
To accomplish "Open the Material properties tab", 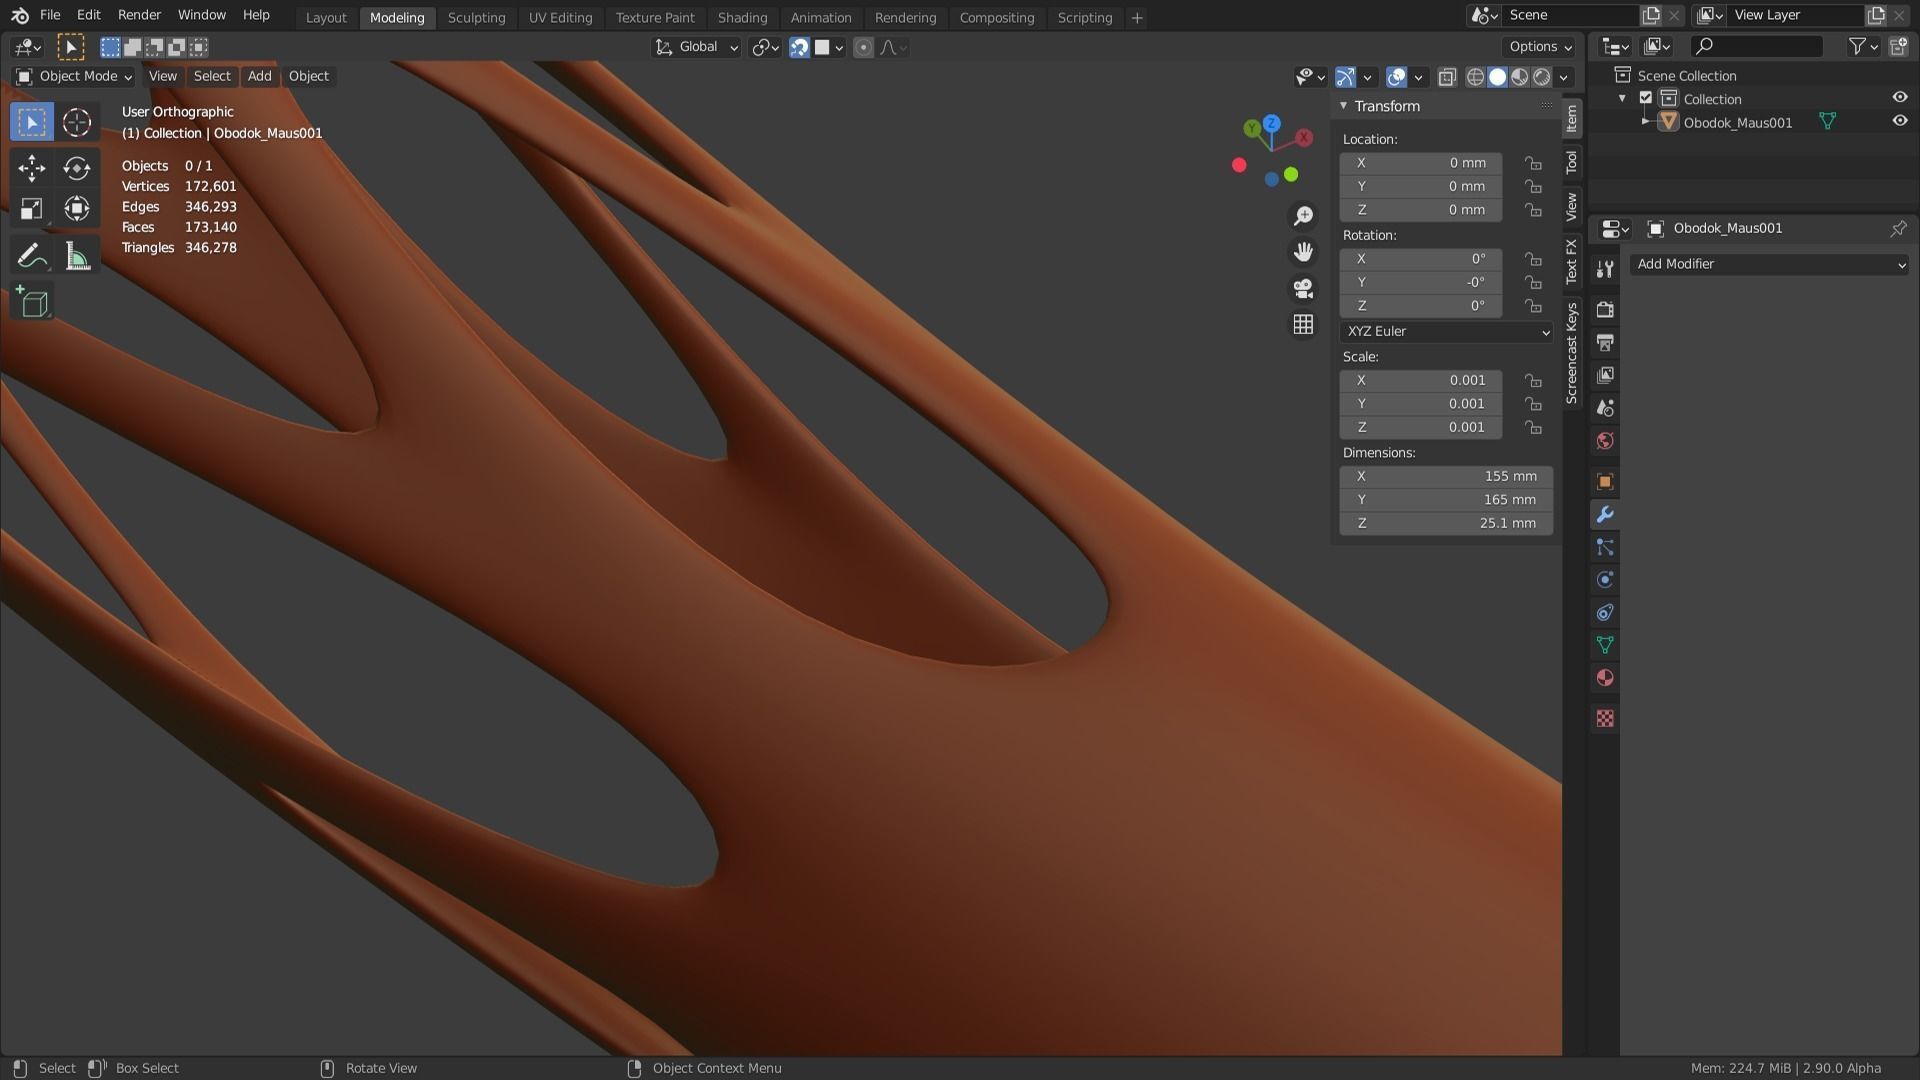I will point(1605,678).
